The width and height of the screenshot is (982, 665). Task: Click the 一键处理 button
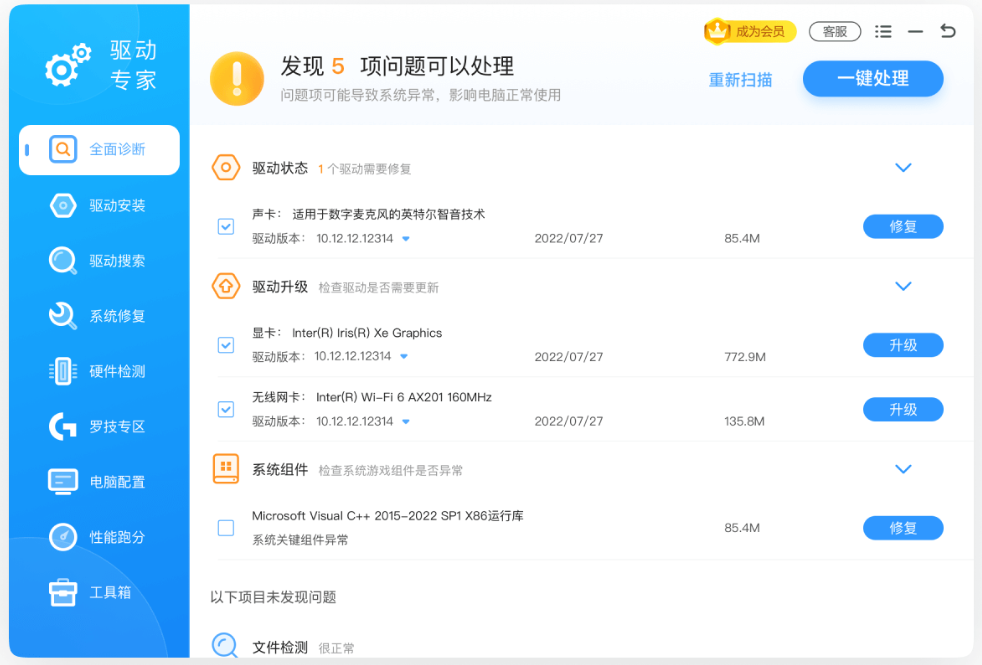pyautogui.click(x=873, y=79)
